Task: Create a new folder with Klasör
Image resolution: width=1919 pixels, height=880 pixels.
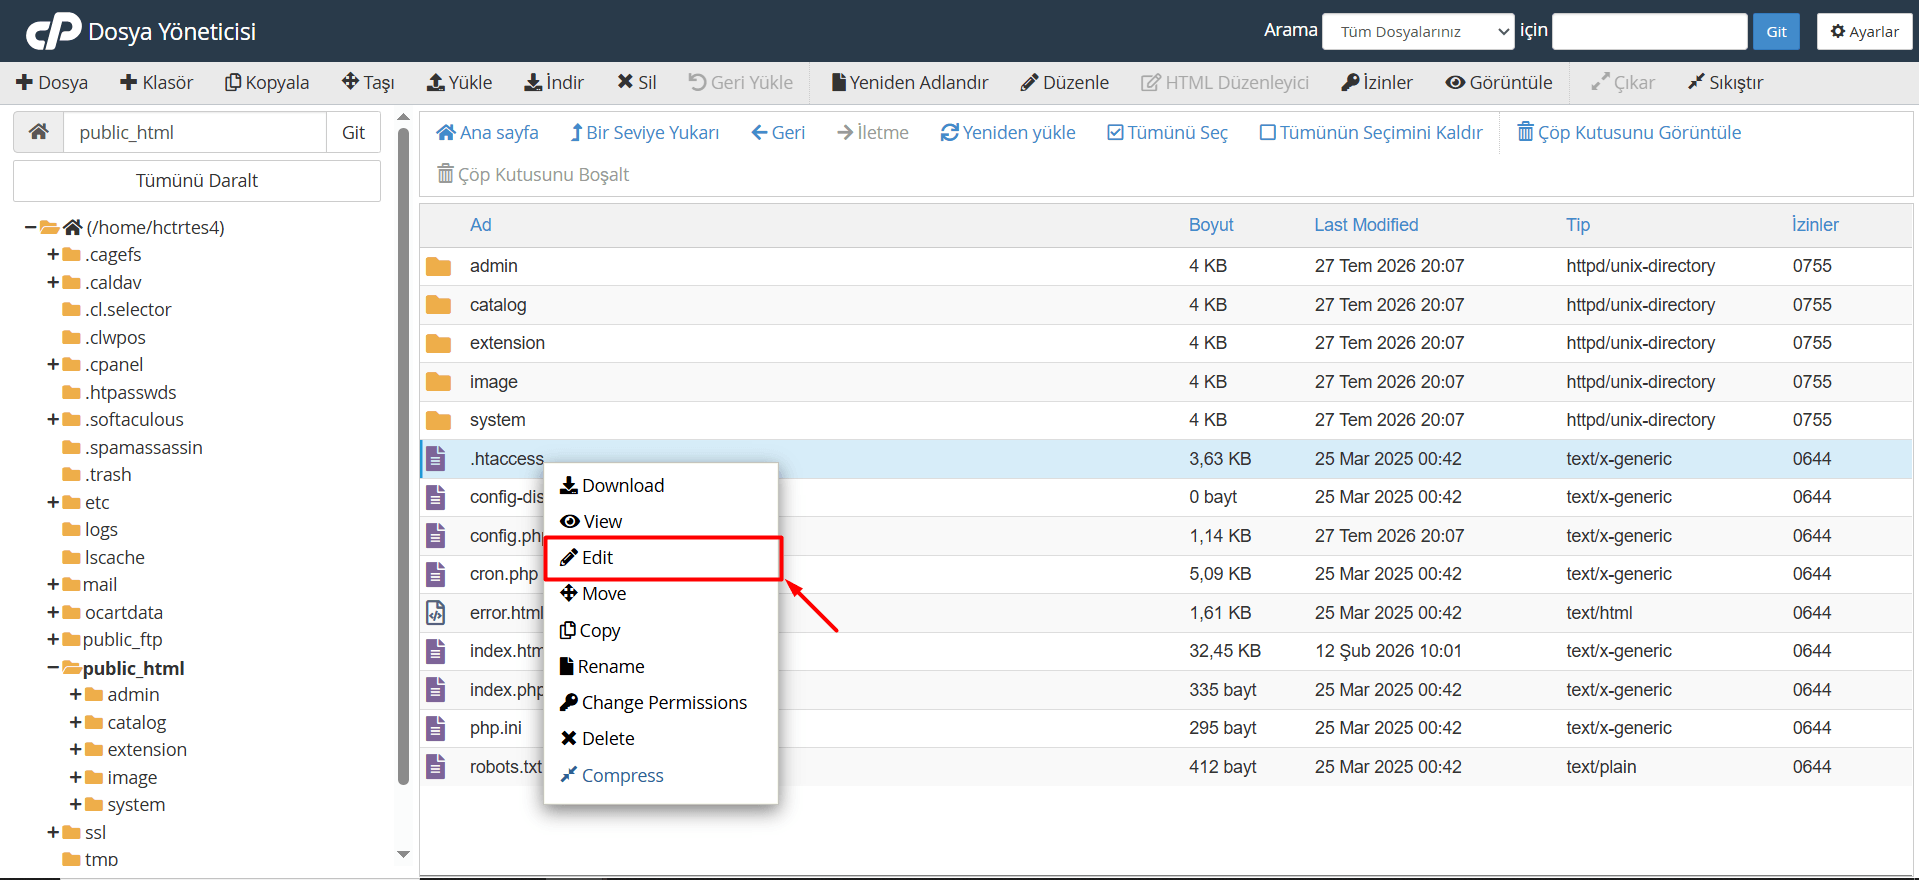Action: pyautogui.click(x=156, y=82)
